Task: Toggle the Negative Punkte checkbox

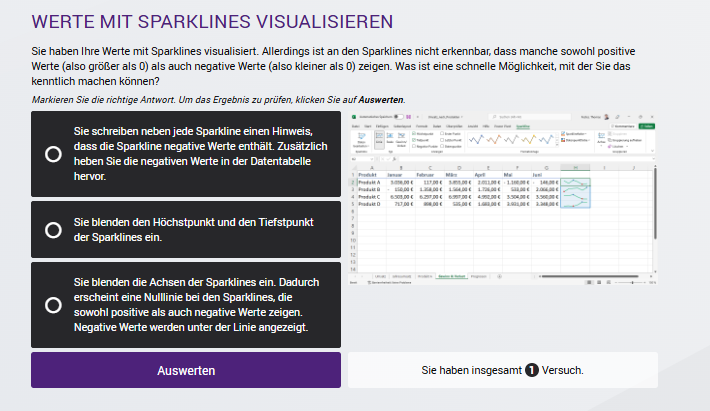Action: tap(414, 146)
